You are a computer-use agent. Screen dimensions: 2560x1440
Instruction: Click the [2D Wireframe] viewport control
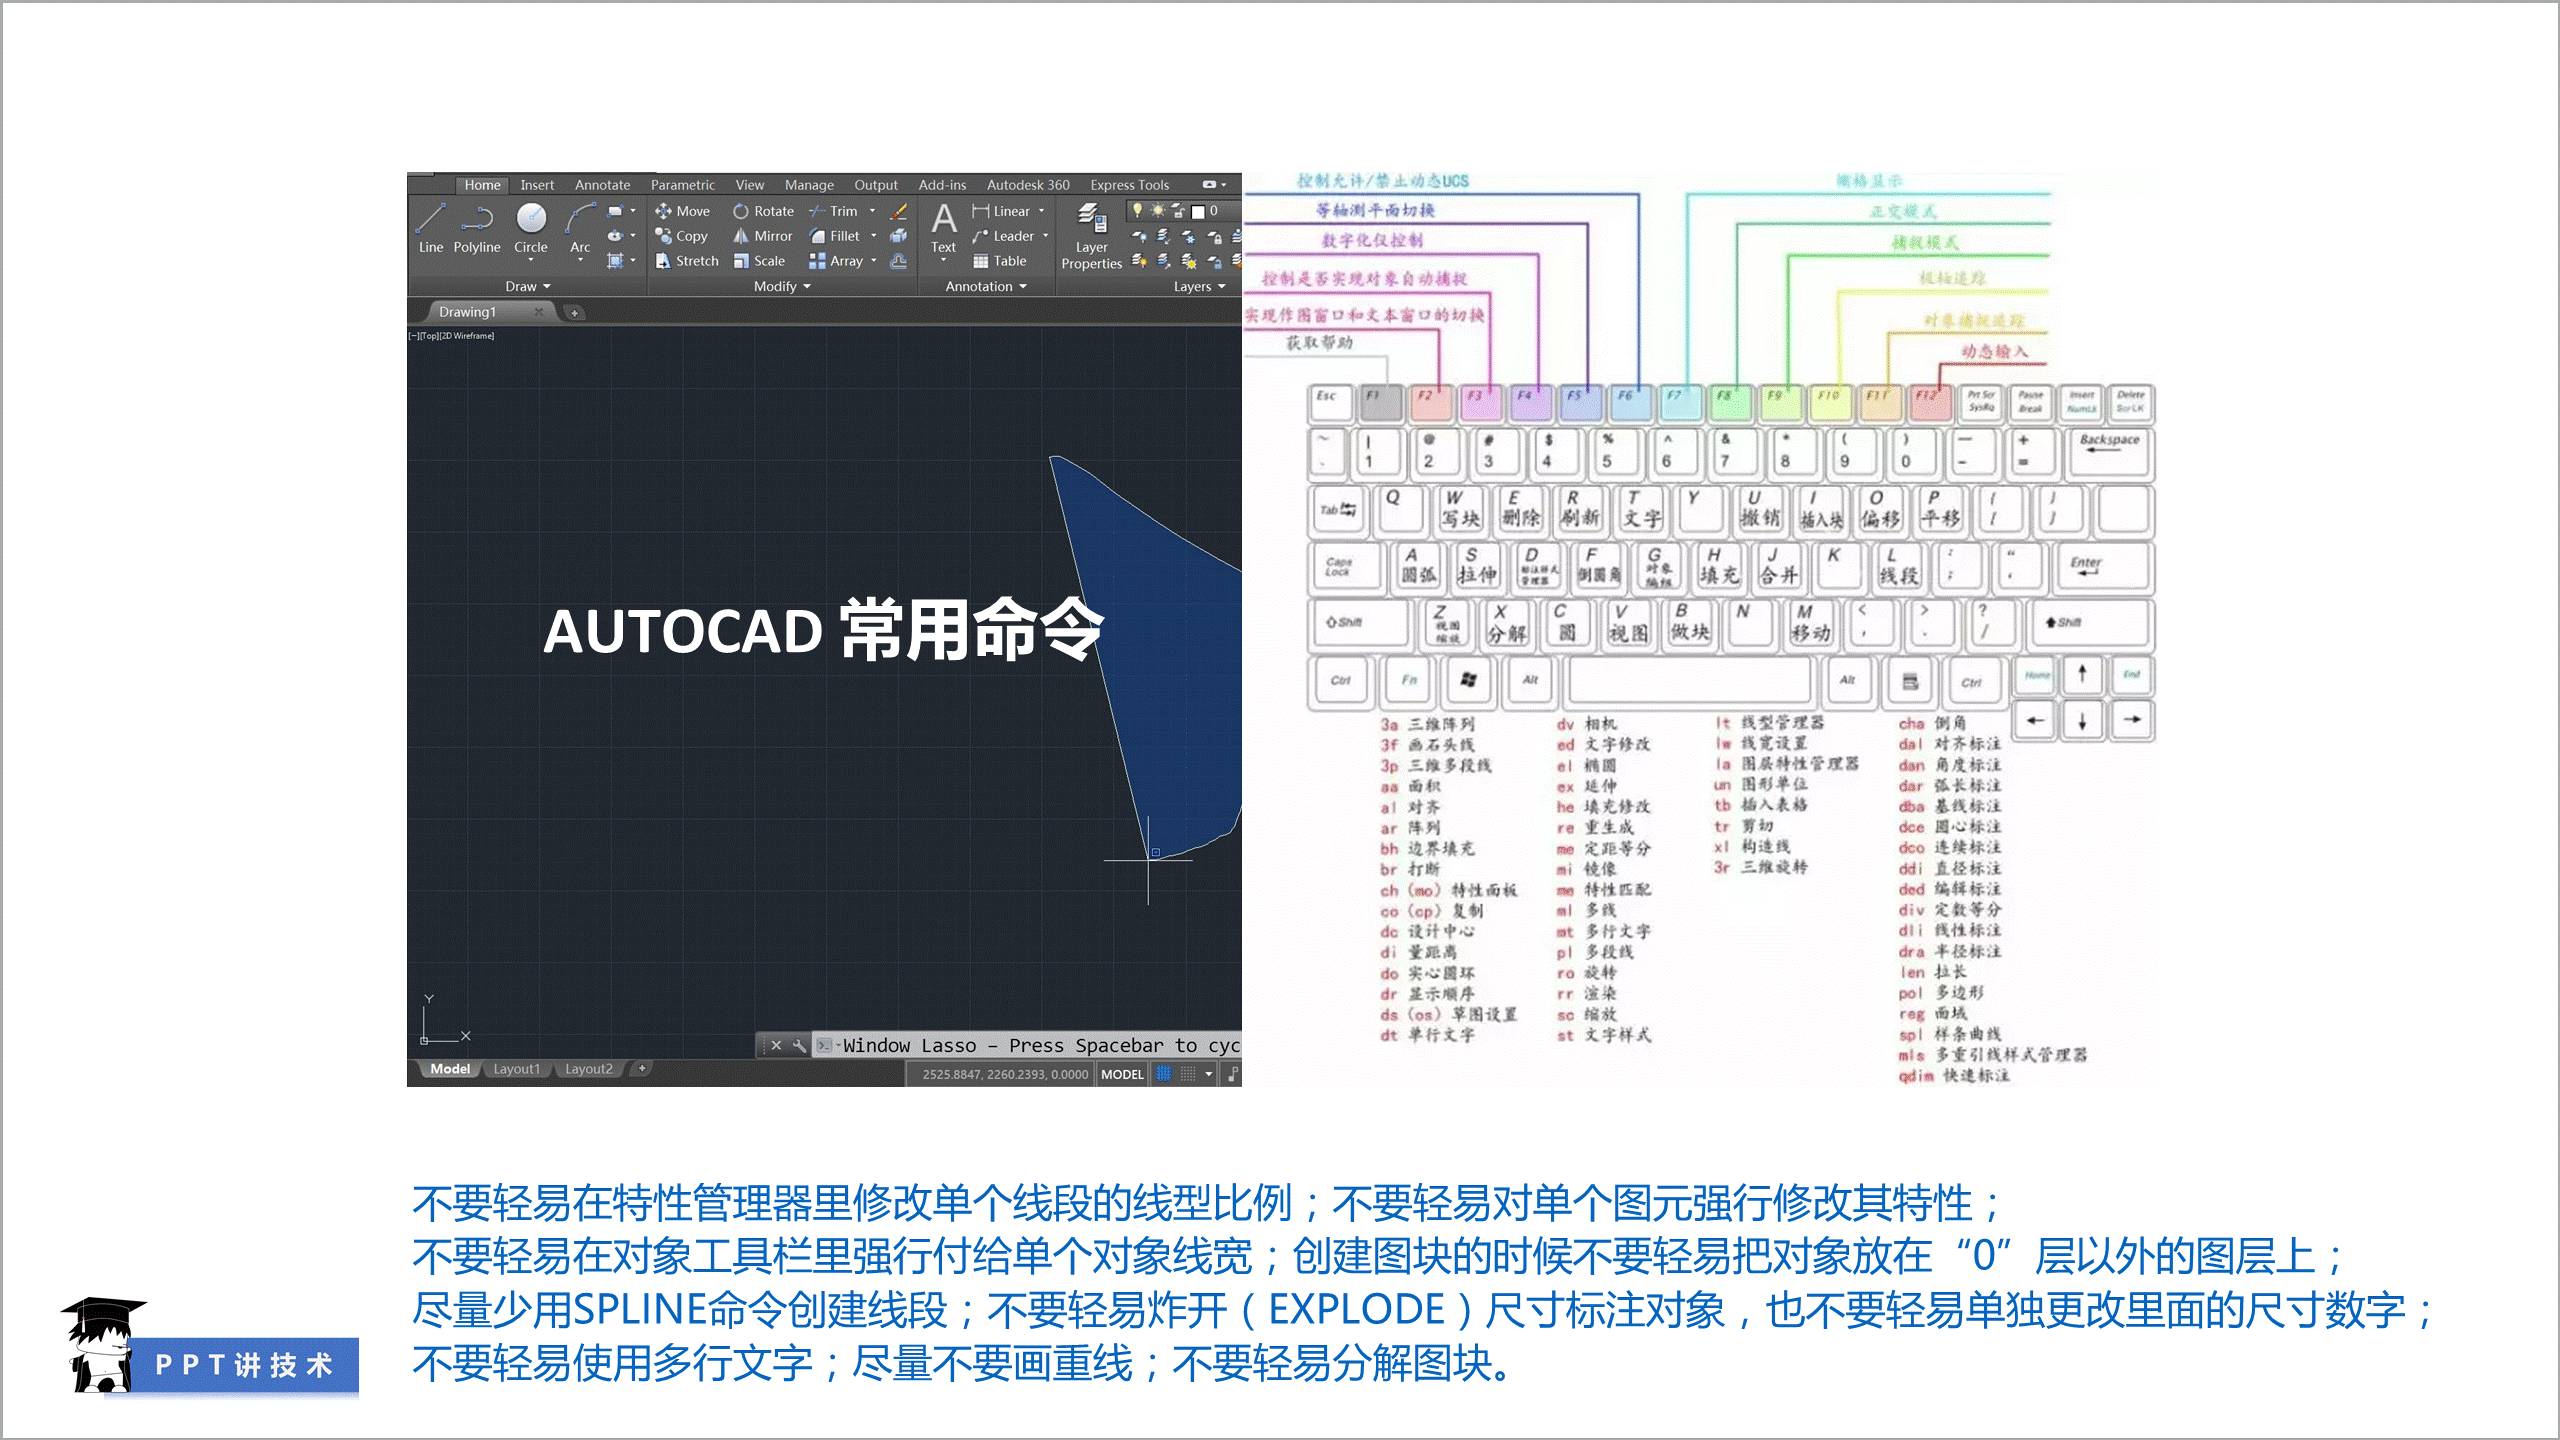click(467, 336)
